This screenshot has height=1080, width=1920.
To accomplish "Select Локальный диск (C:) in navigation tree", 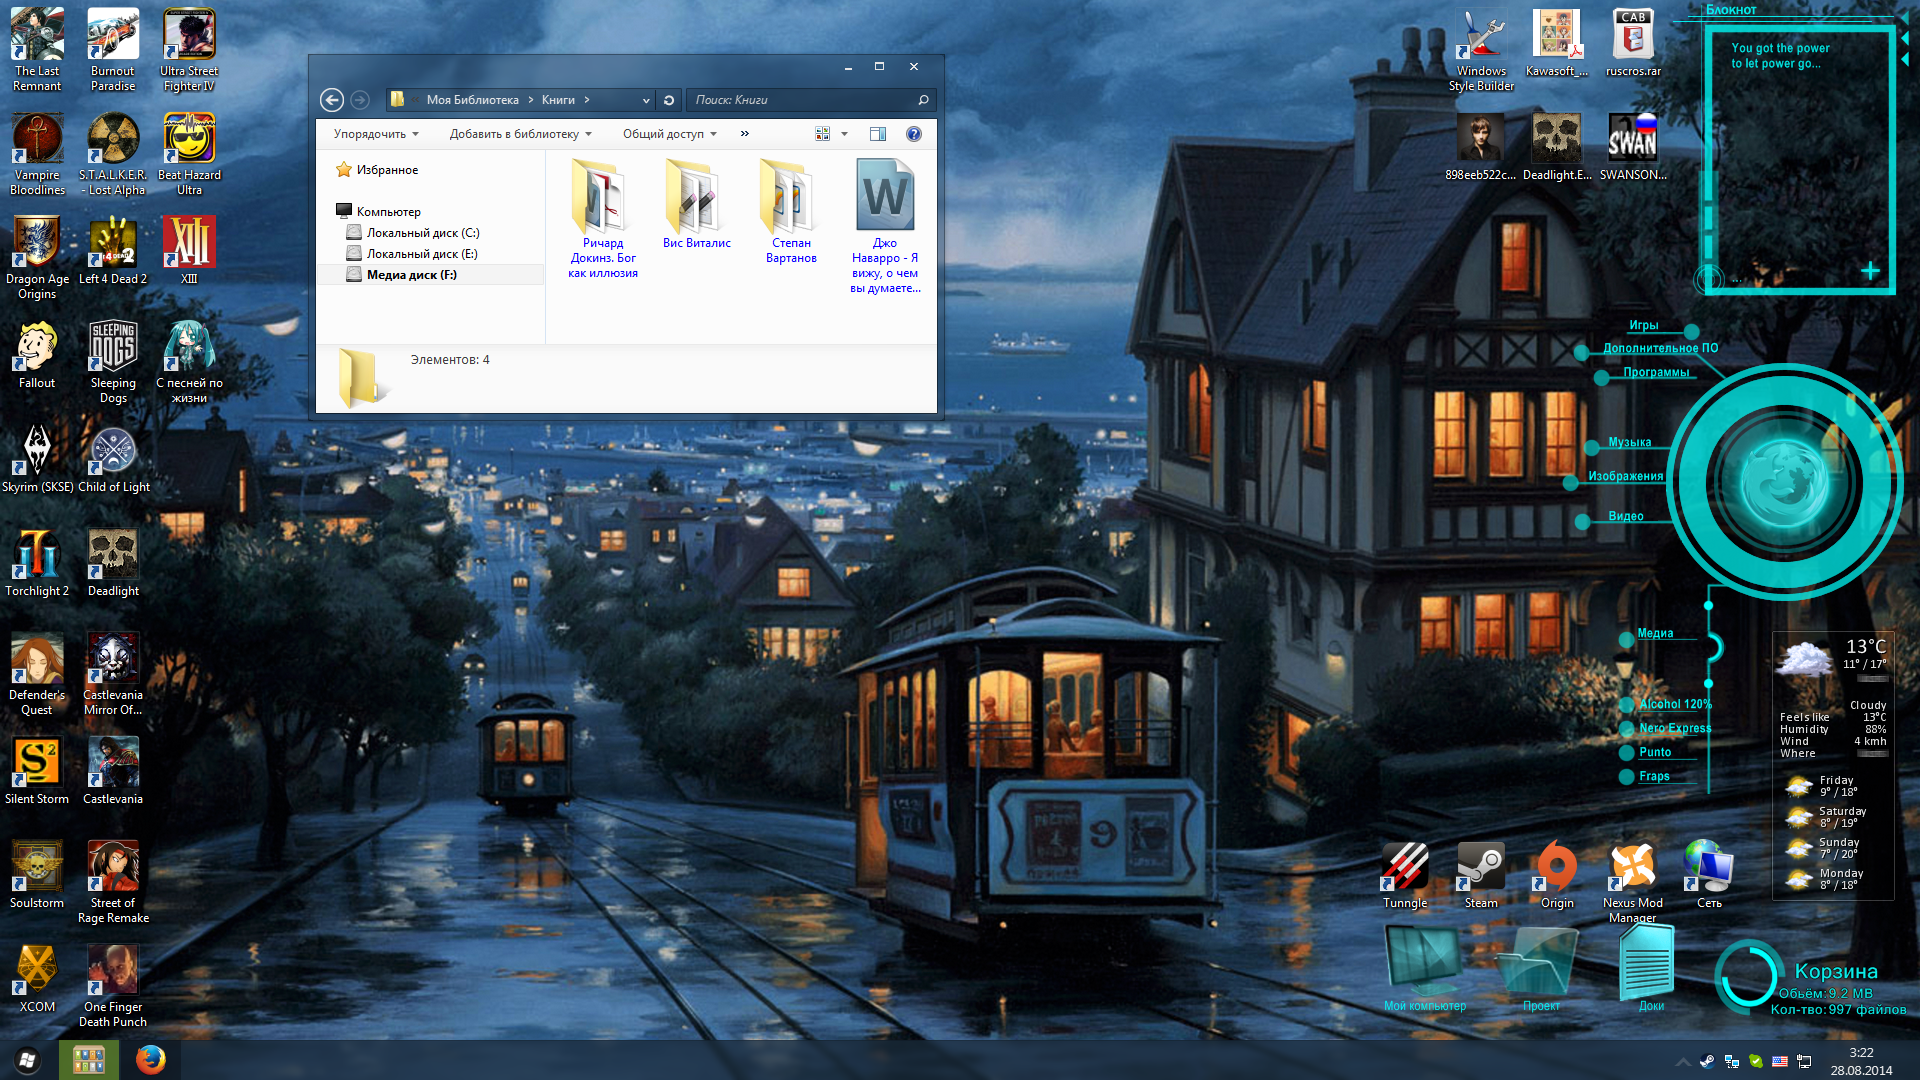I will point(422,233).
